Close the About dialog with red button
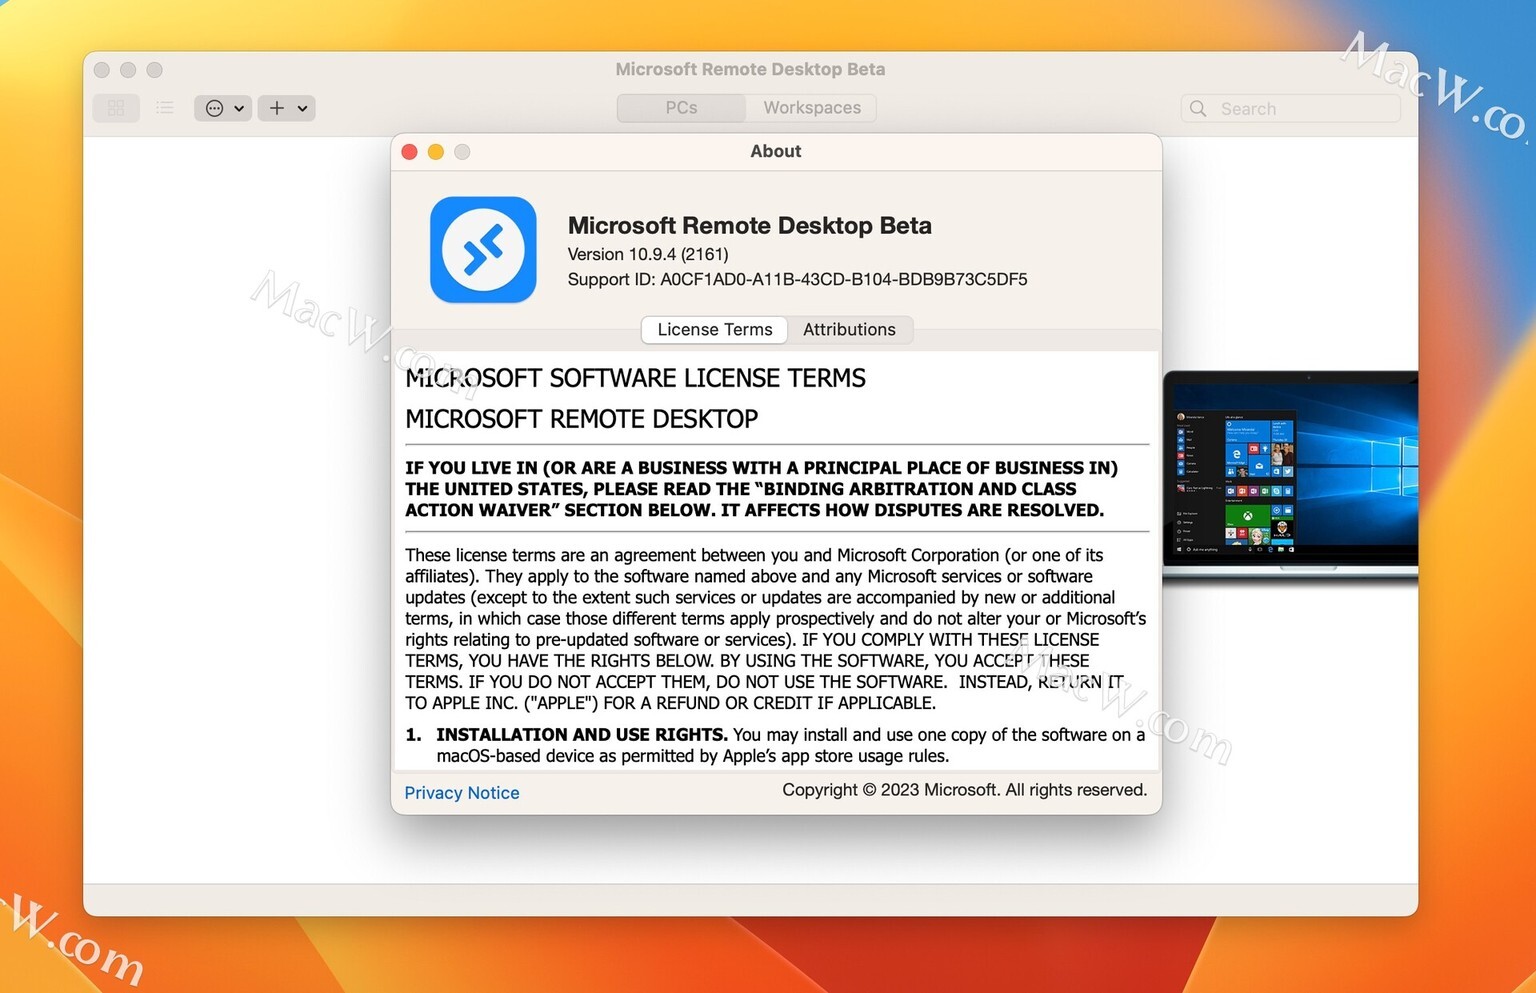Viewport: 1536px width, 993px height. pos(409,152)
